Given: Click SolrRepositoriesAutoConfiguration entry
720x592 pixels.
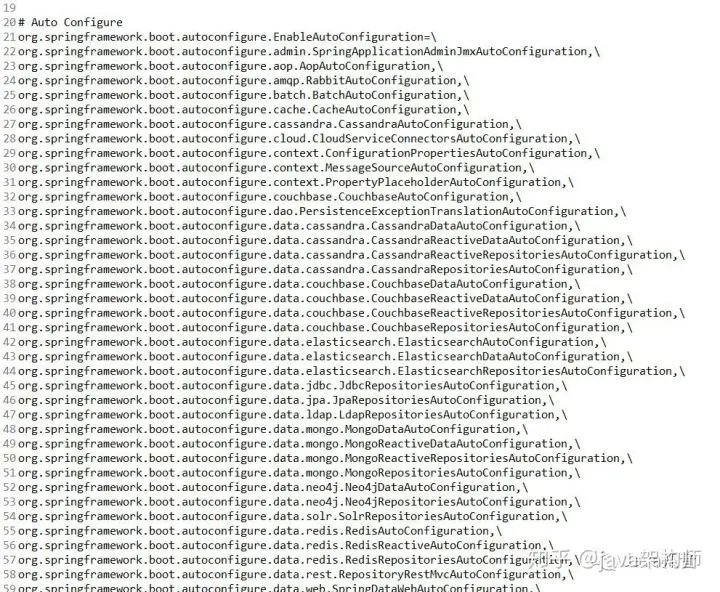Looking at the screenshot, I should tap(446, 516).
